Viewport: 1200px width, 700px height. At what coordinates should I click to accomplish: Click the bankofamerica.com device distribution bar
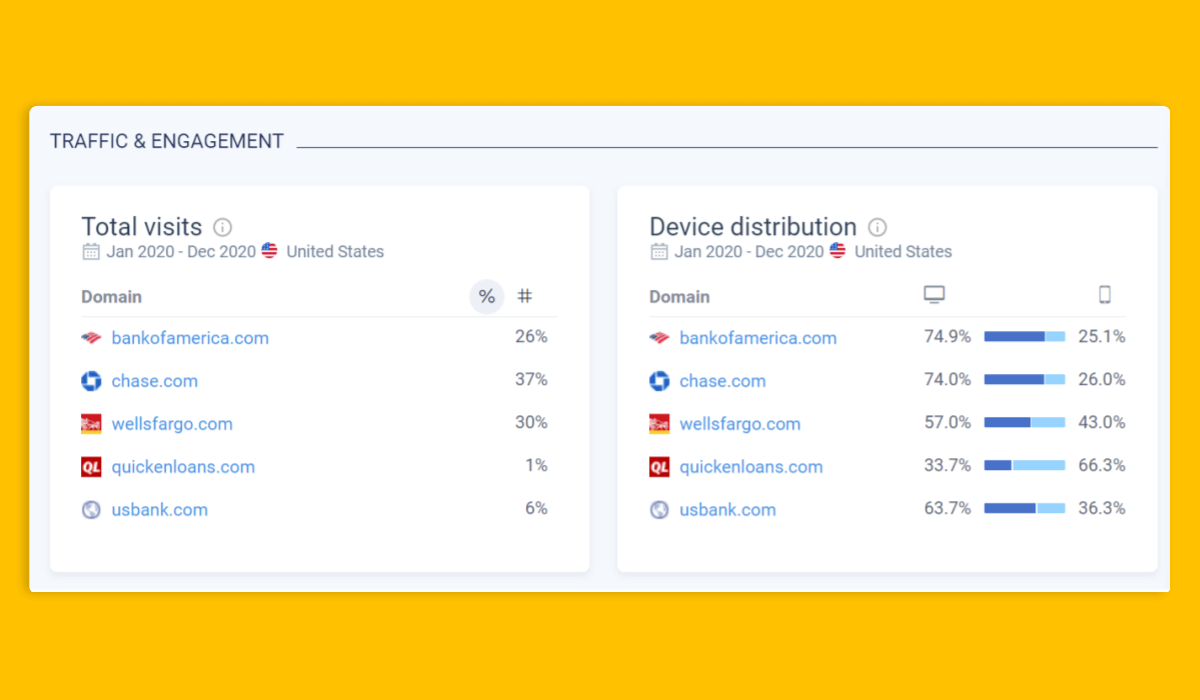coord(1025,337)
